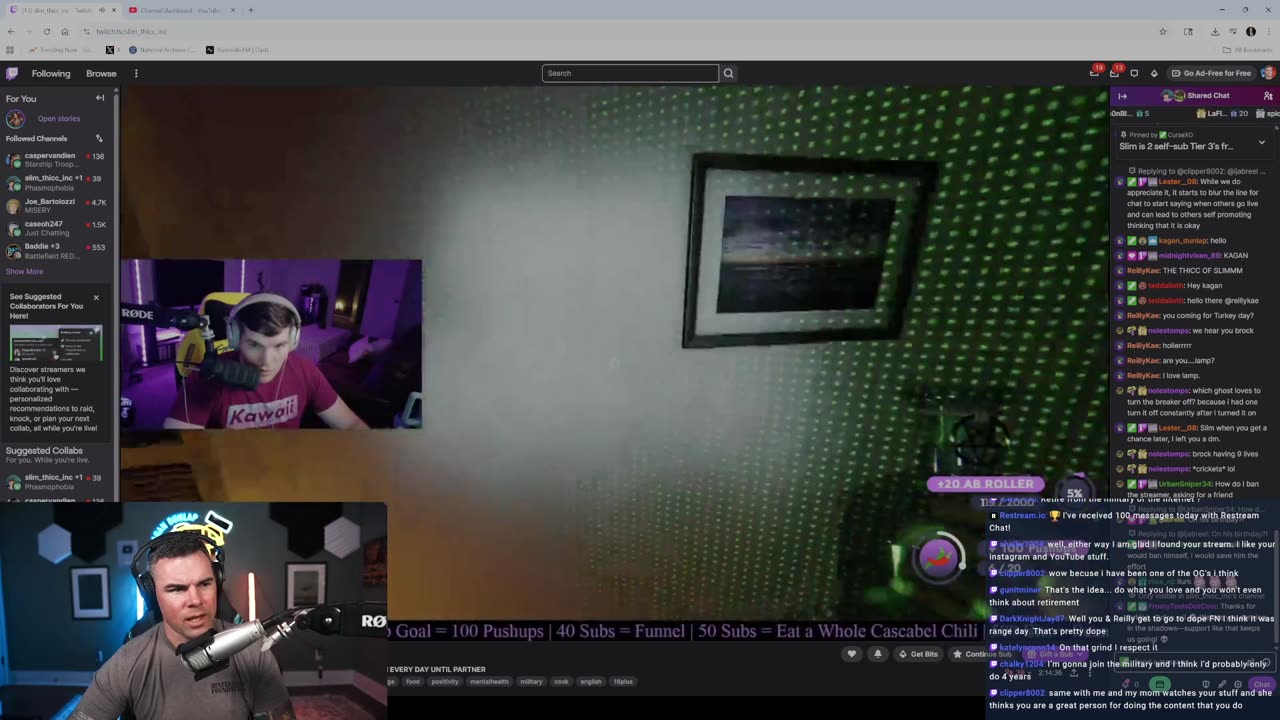The image size is (1280, 720).
Task: Open the Bits icon in top bar
Action: (1154, 73)
